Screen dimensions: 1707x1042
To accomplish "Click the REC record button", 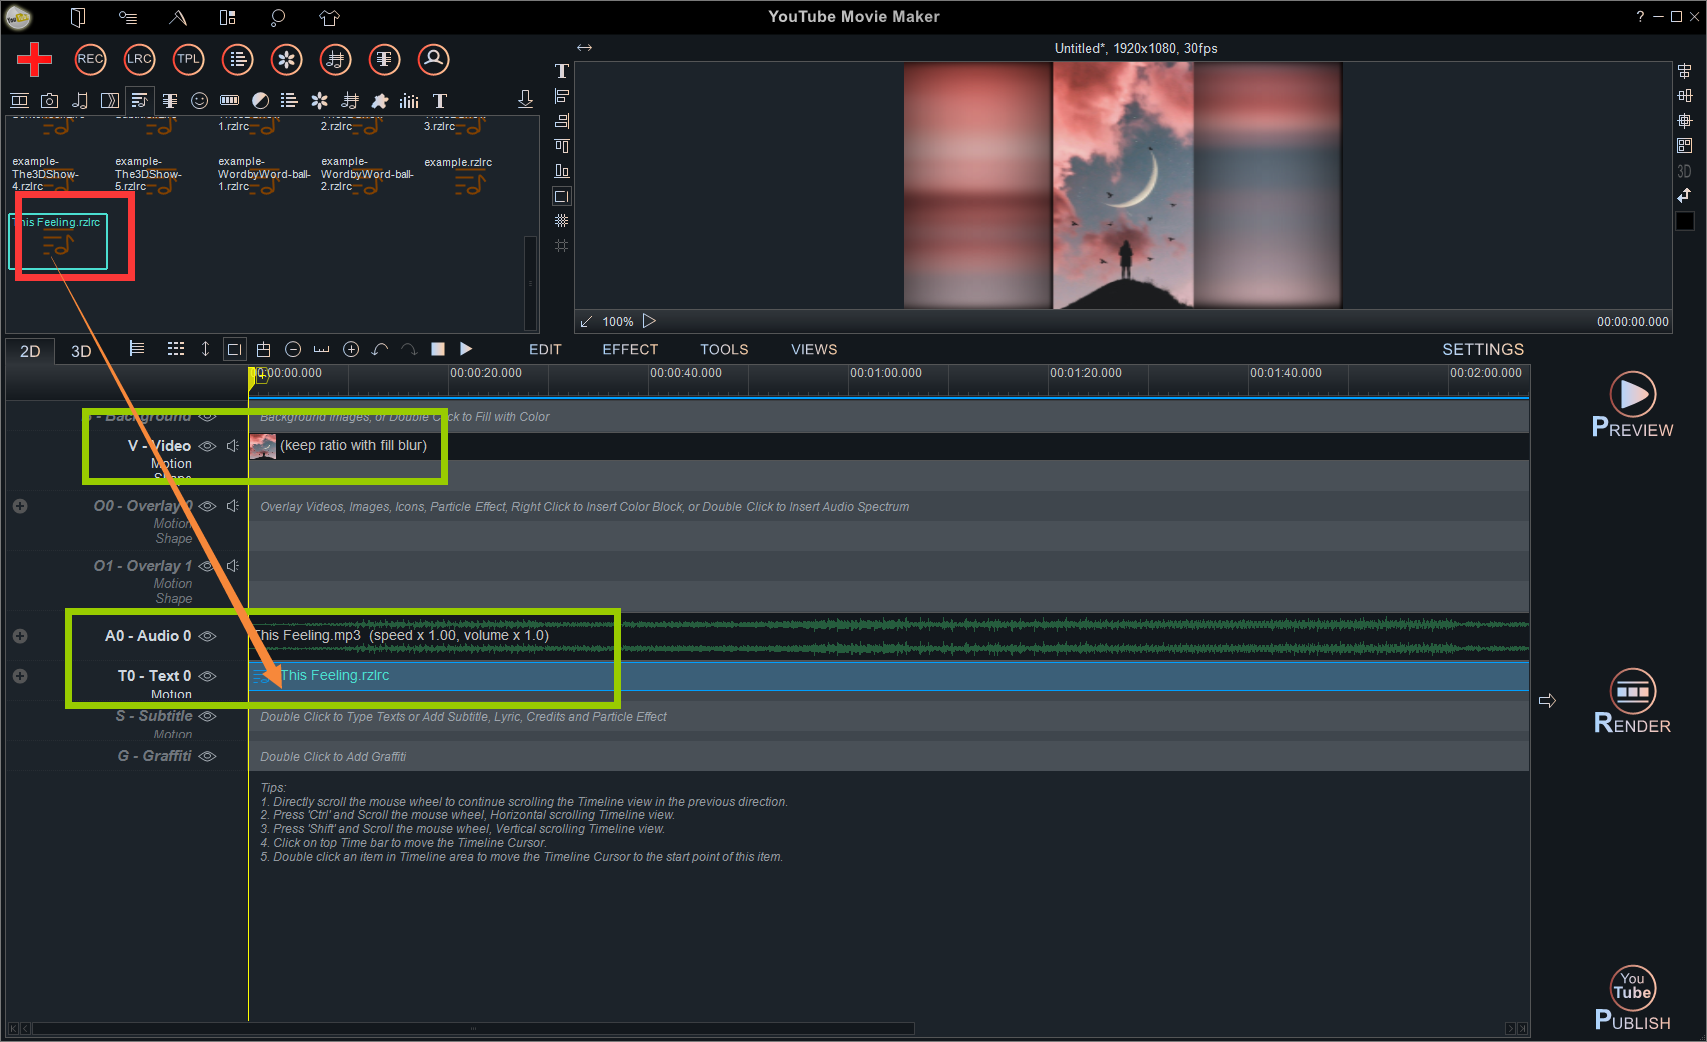I will pyautogui.click(x=90, y=59).
